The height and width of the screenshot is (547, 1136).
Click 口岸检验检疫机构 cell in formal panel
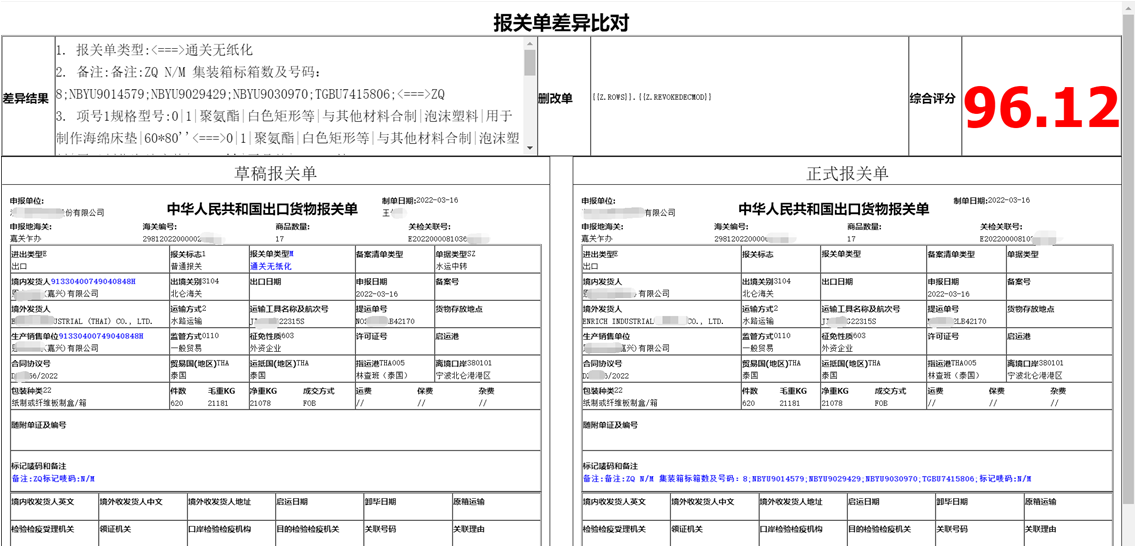tap(801, 533)
